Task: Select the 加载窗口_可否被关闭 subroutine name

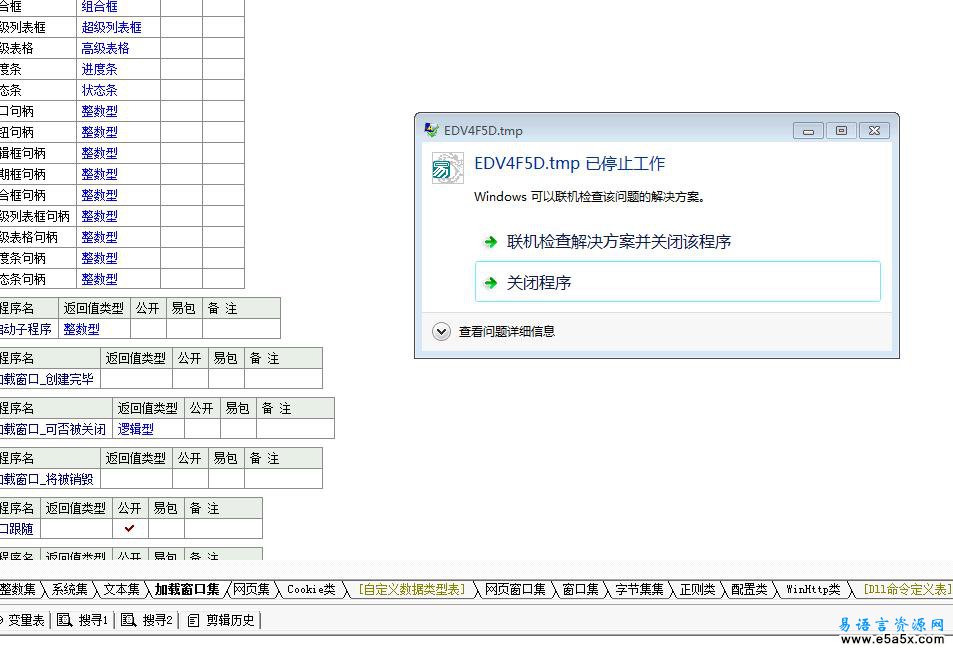Action: click(53, 429)
